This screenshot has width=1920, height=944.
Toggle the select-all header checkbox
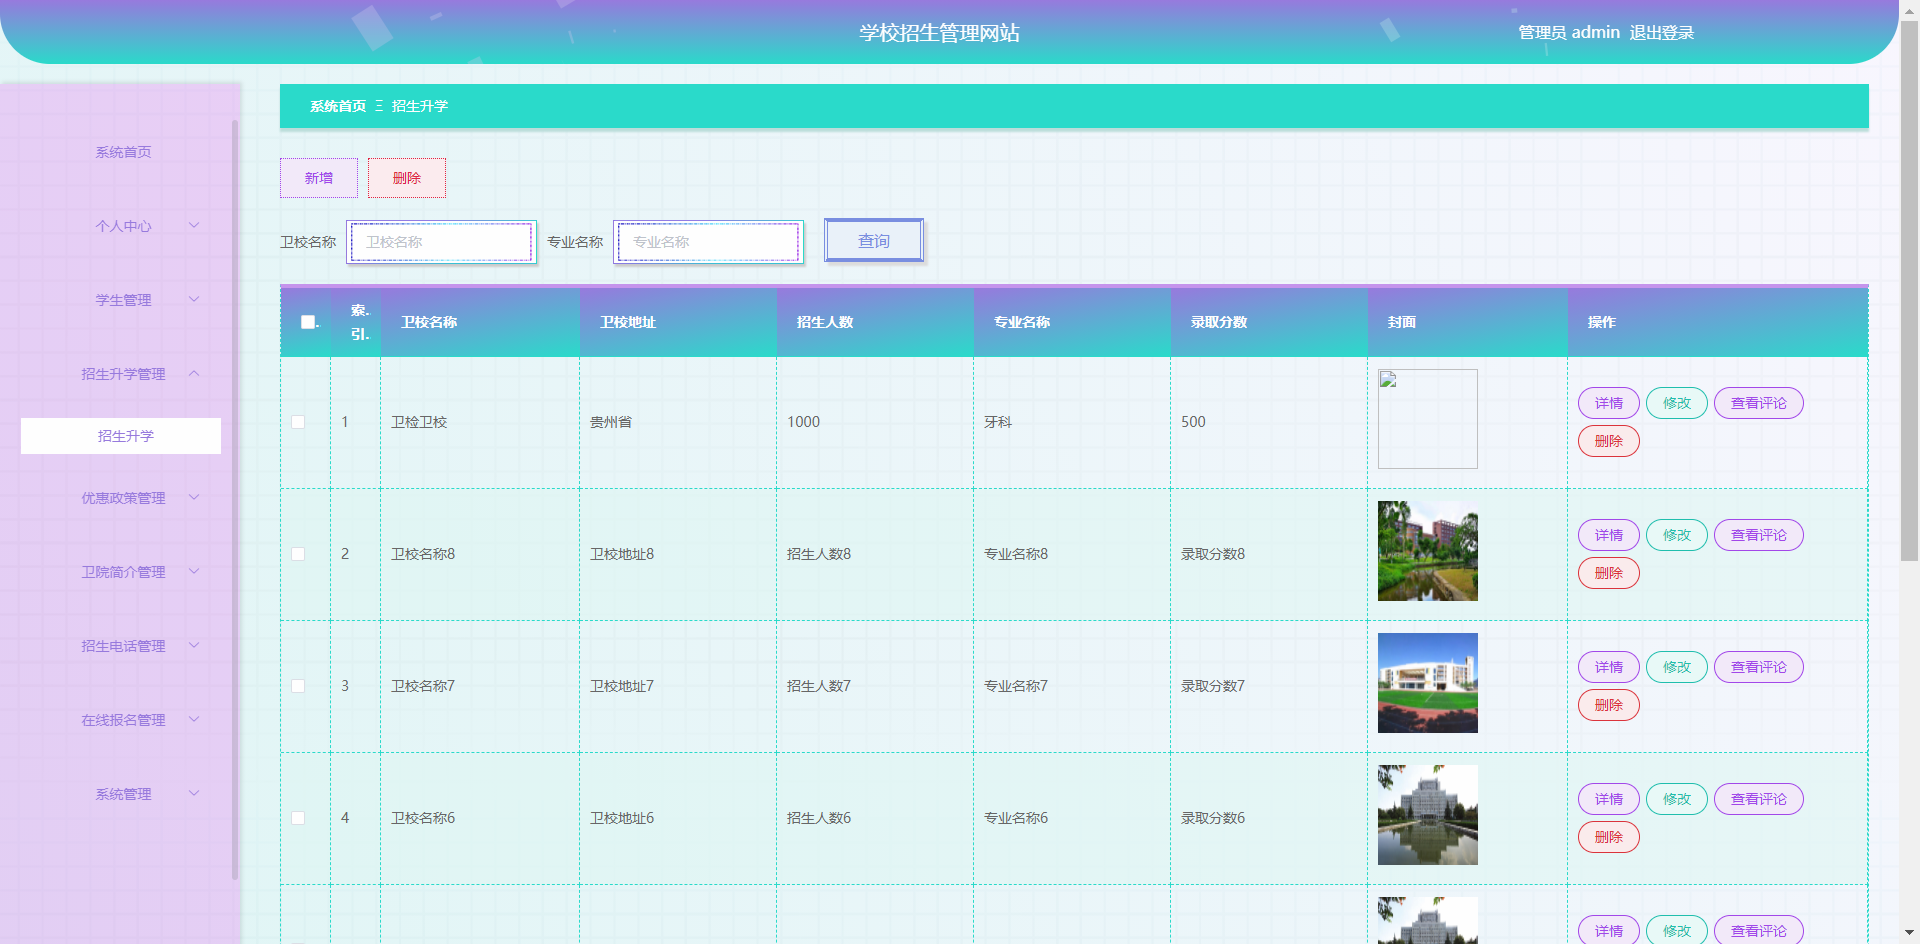point(308,322)
